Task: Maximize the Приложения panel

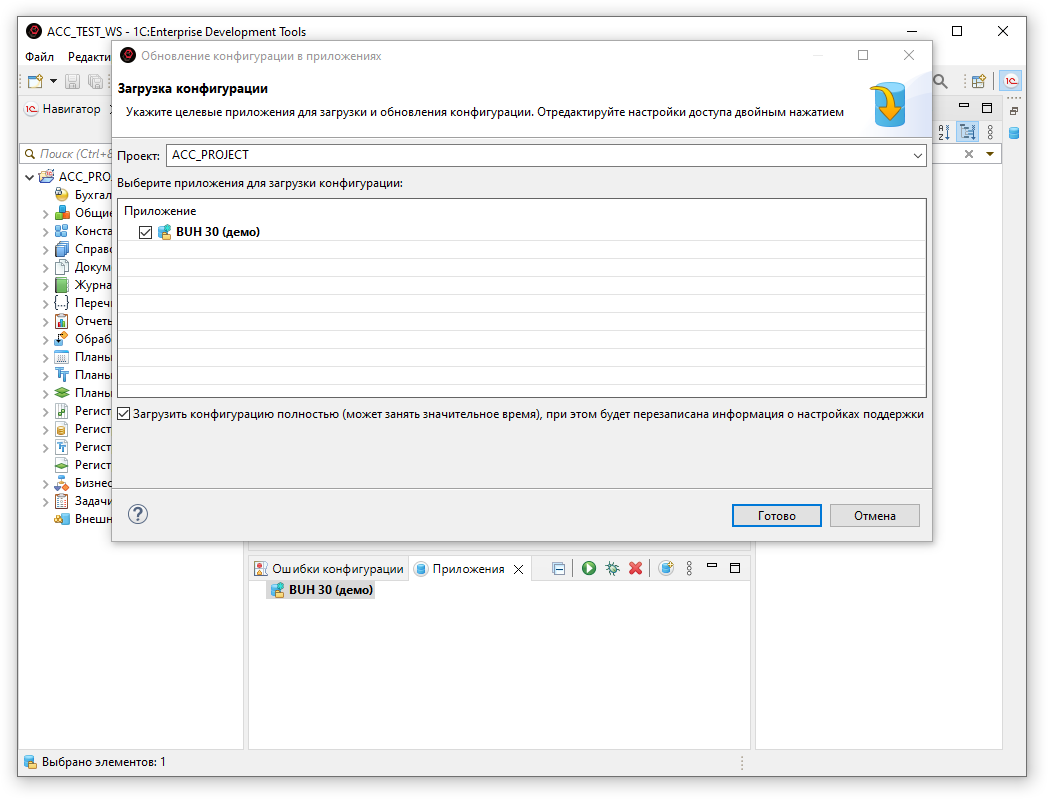Action: coord(735,568)
